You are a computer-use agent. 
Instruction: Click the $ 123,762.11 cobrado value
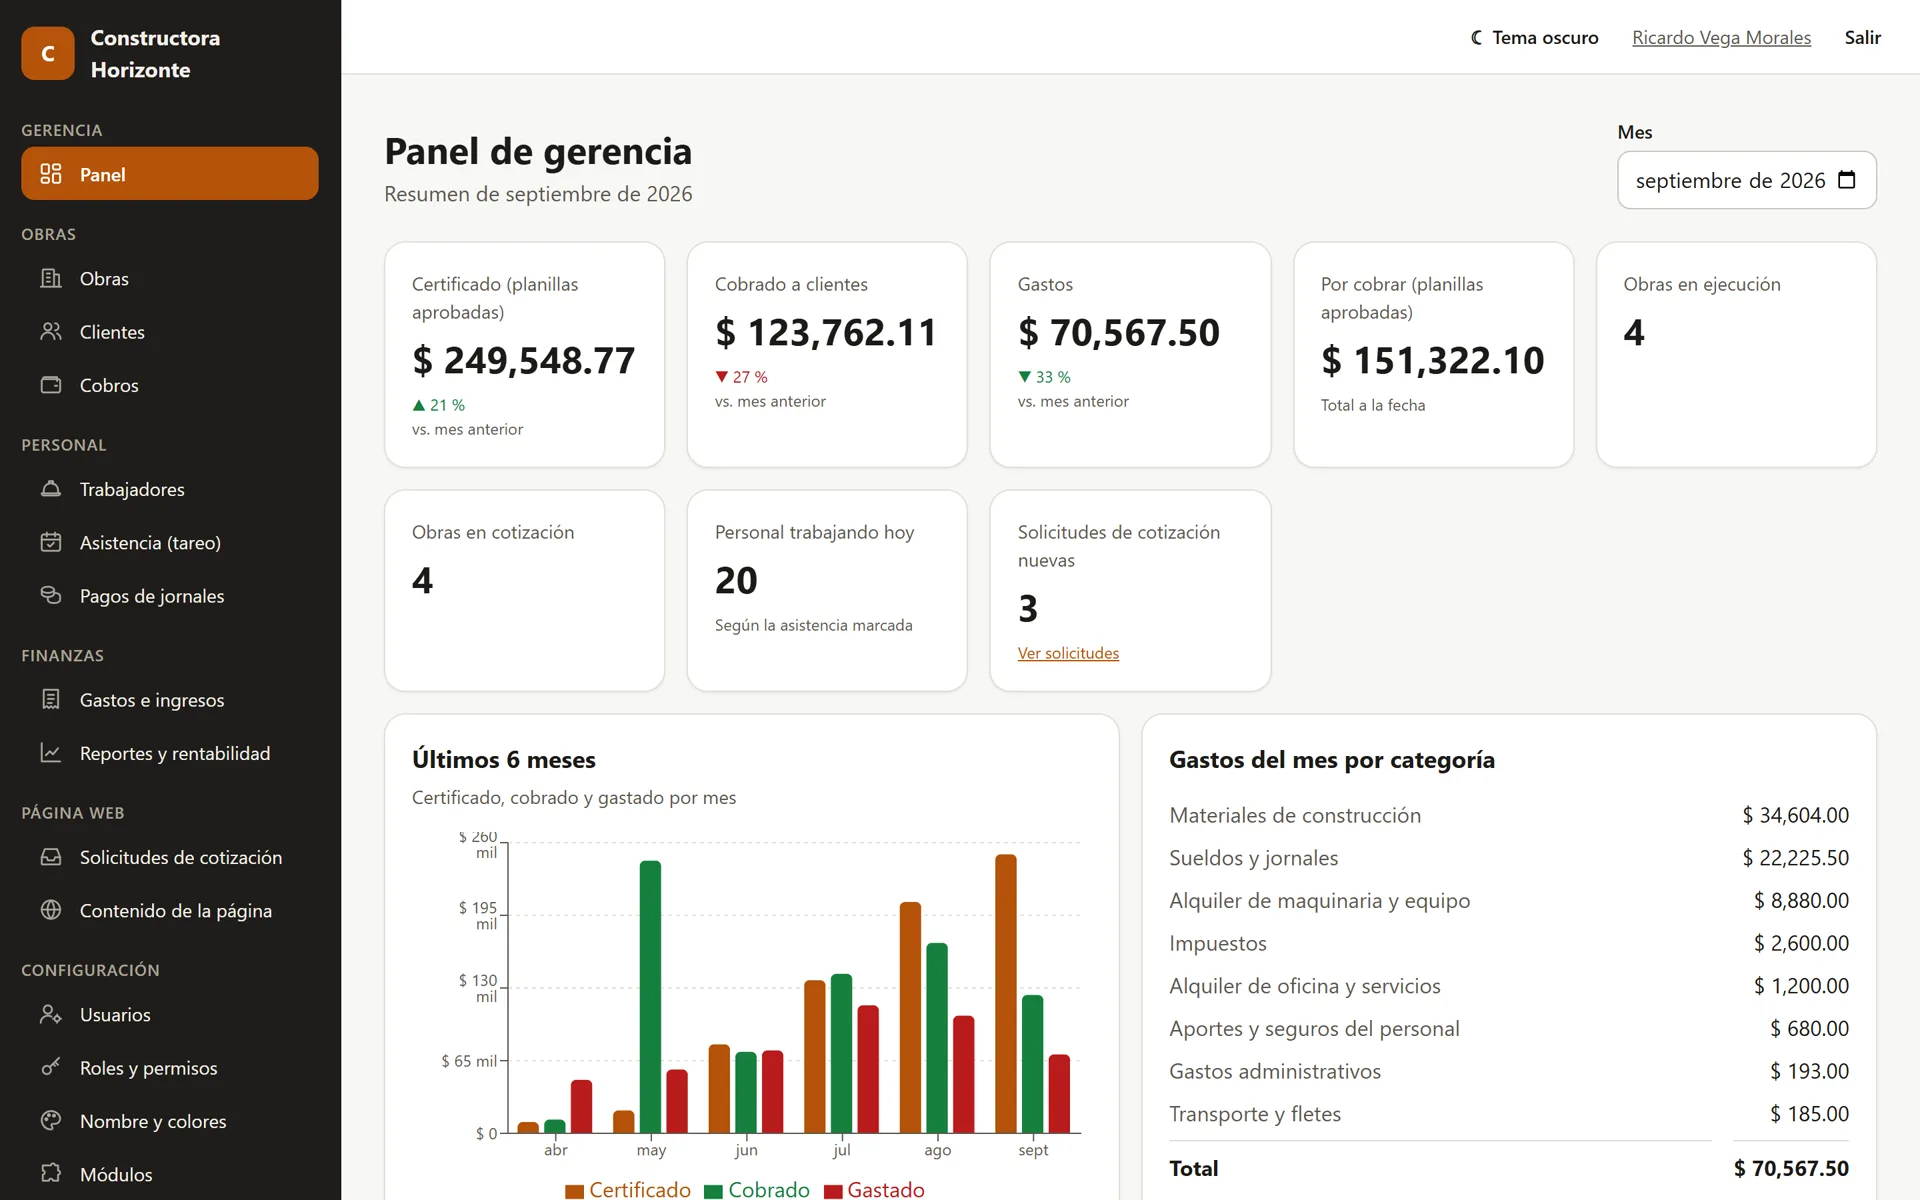pyautogui.click(x=826, y=332)
